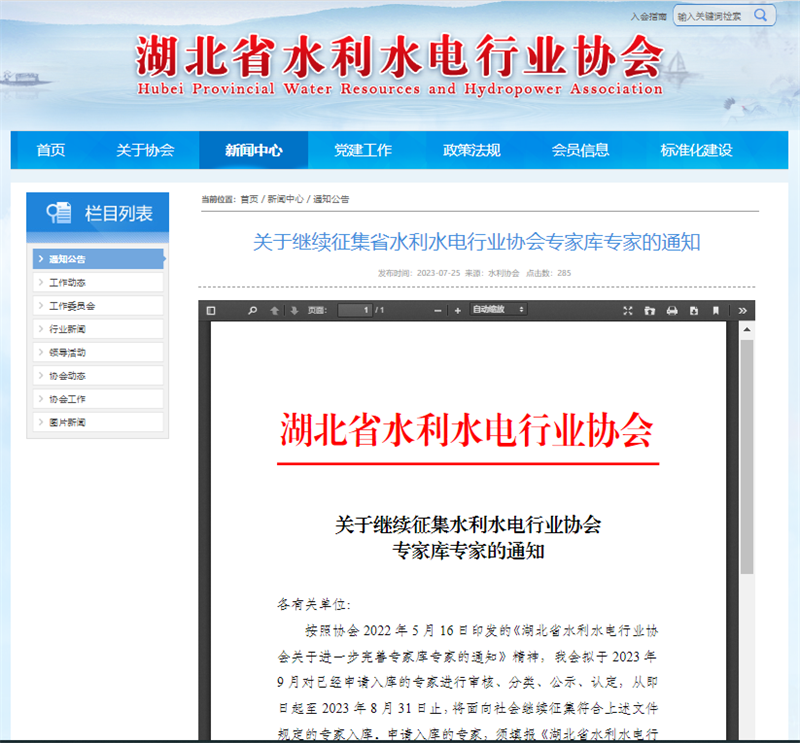Switch to the 党建工作 navigation tab
This screenshot has height=743, width=800.
(x=363, y=150)
